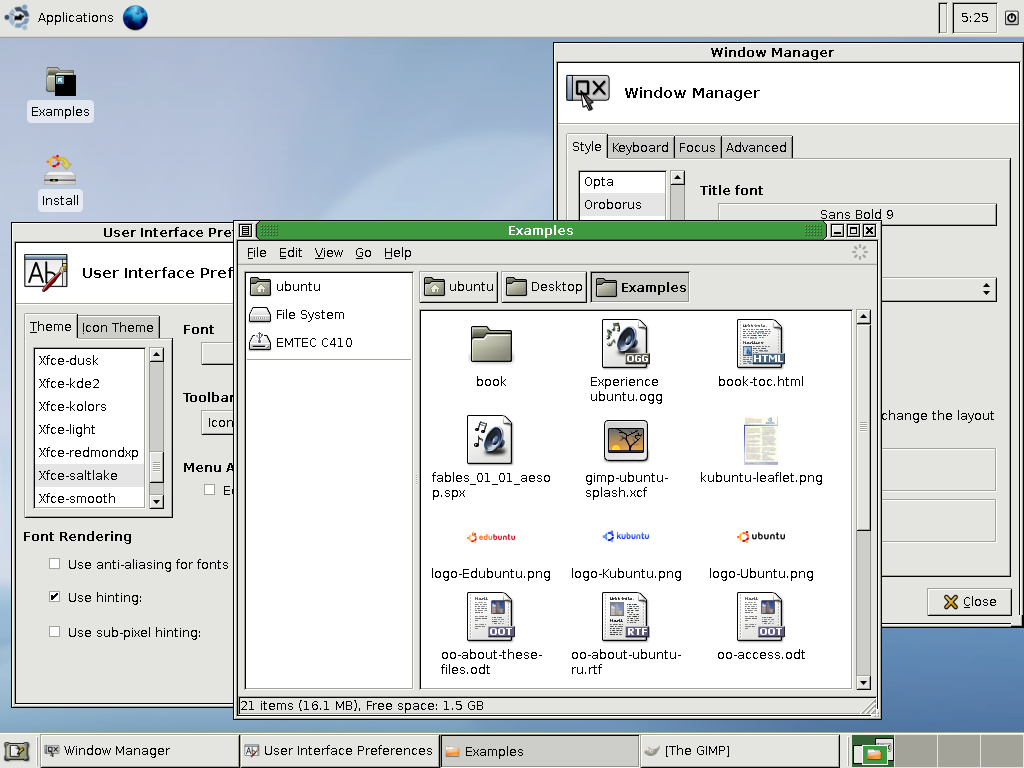This screenshot has width=1024, height=768.
Task: Go to Desktop in path bar
Action: (x=544, y=287)
